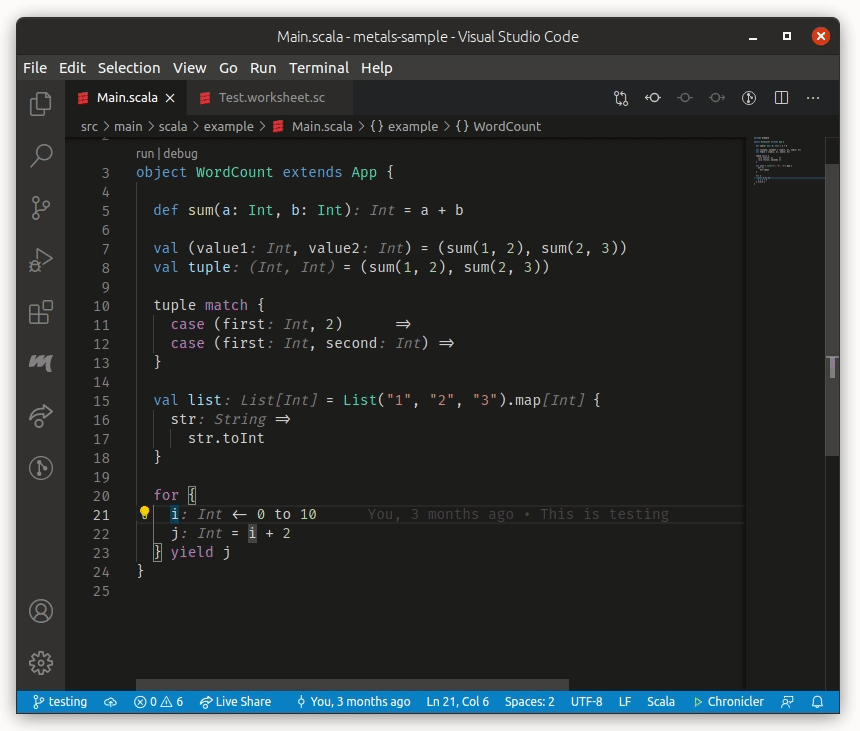Open the Go menu

[228, 68]
